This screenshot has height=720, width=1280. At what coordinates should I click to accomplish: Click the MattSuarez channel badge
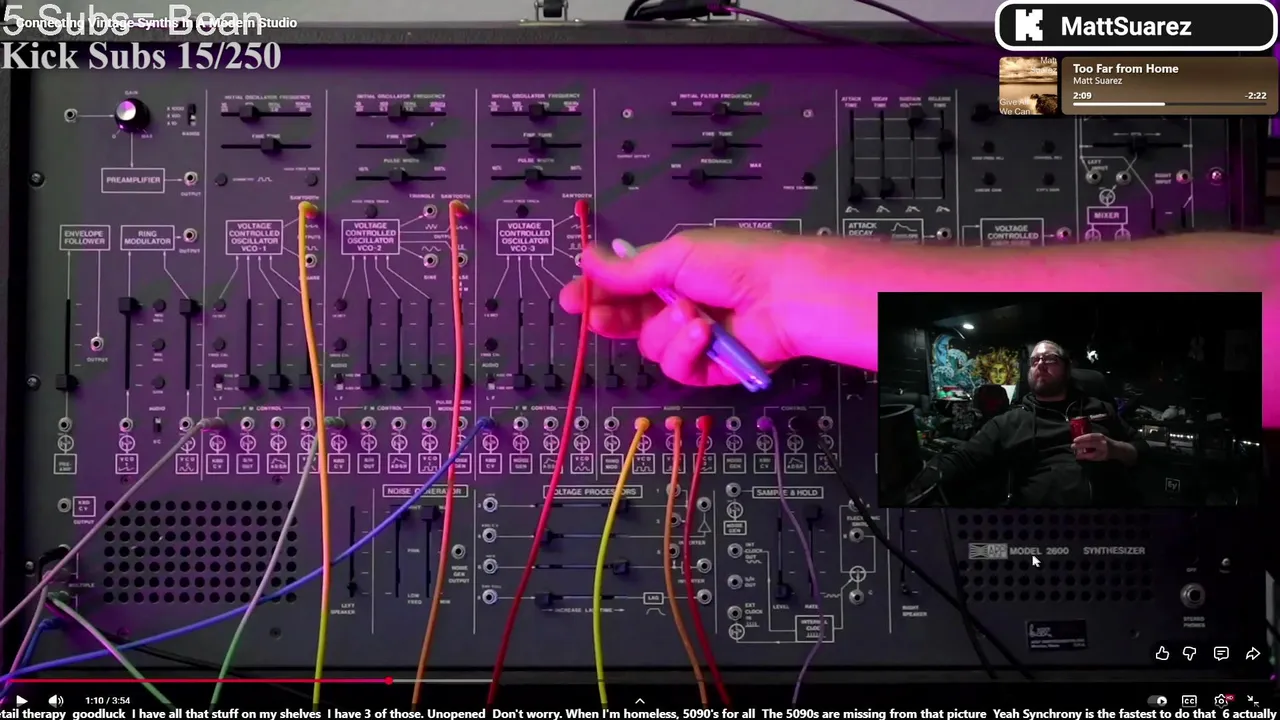(1135, 26)
